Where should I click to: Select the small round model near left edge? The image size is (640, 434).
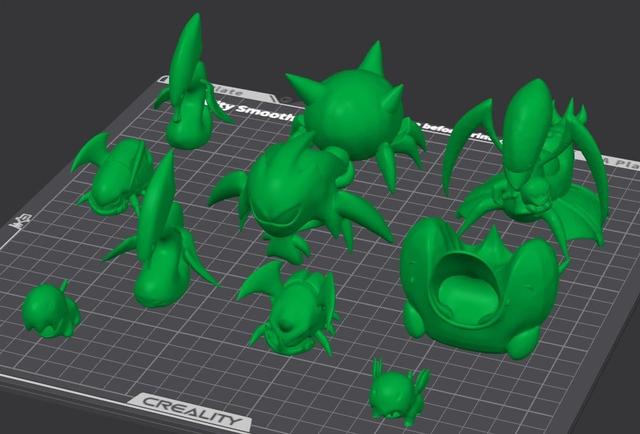pyautogui.click(x=50, y=310)
